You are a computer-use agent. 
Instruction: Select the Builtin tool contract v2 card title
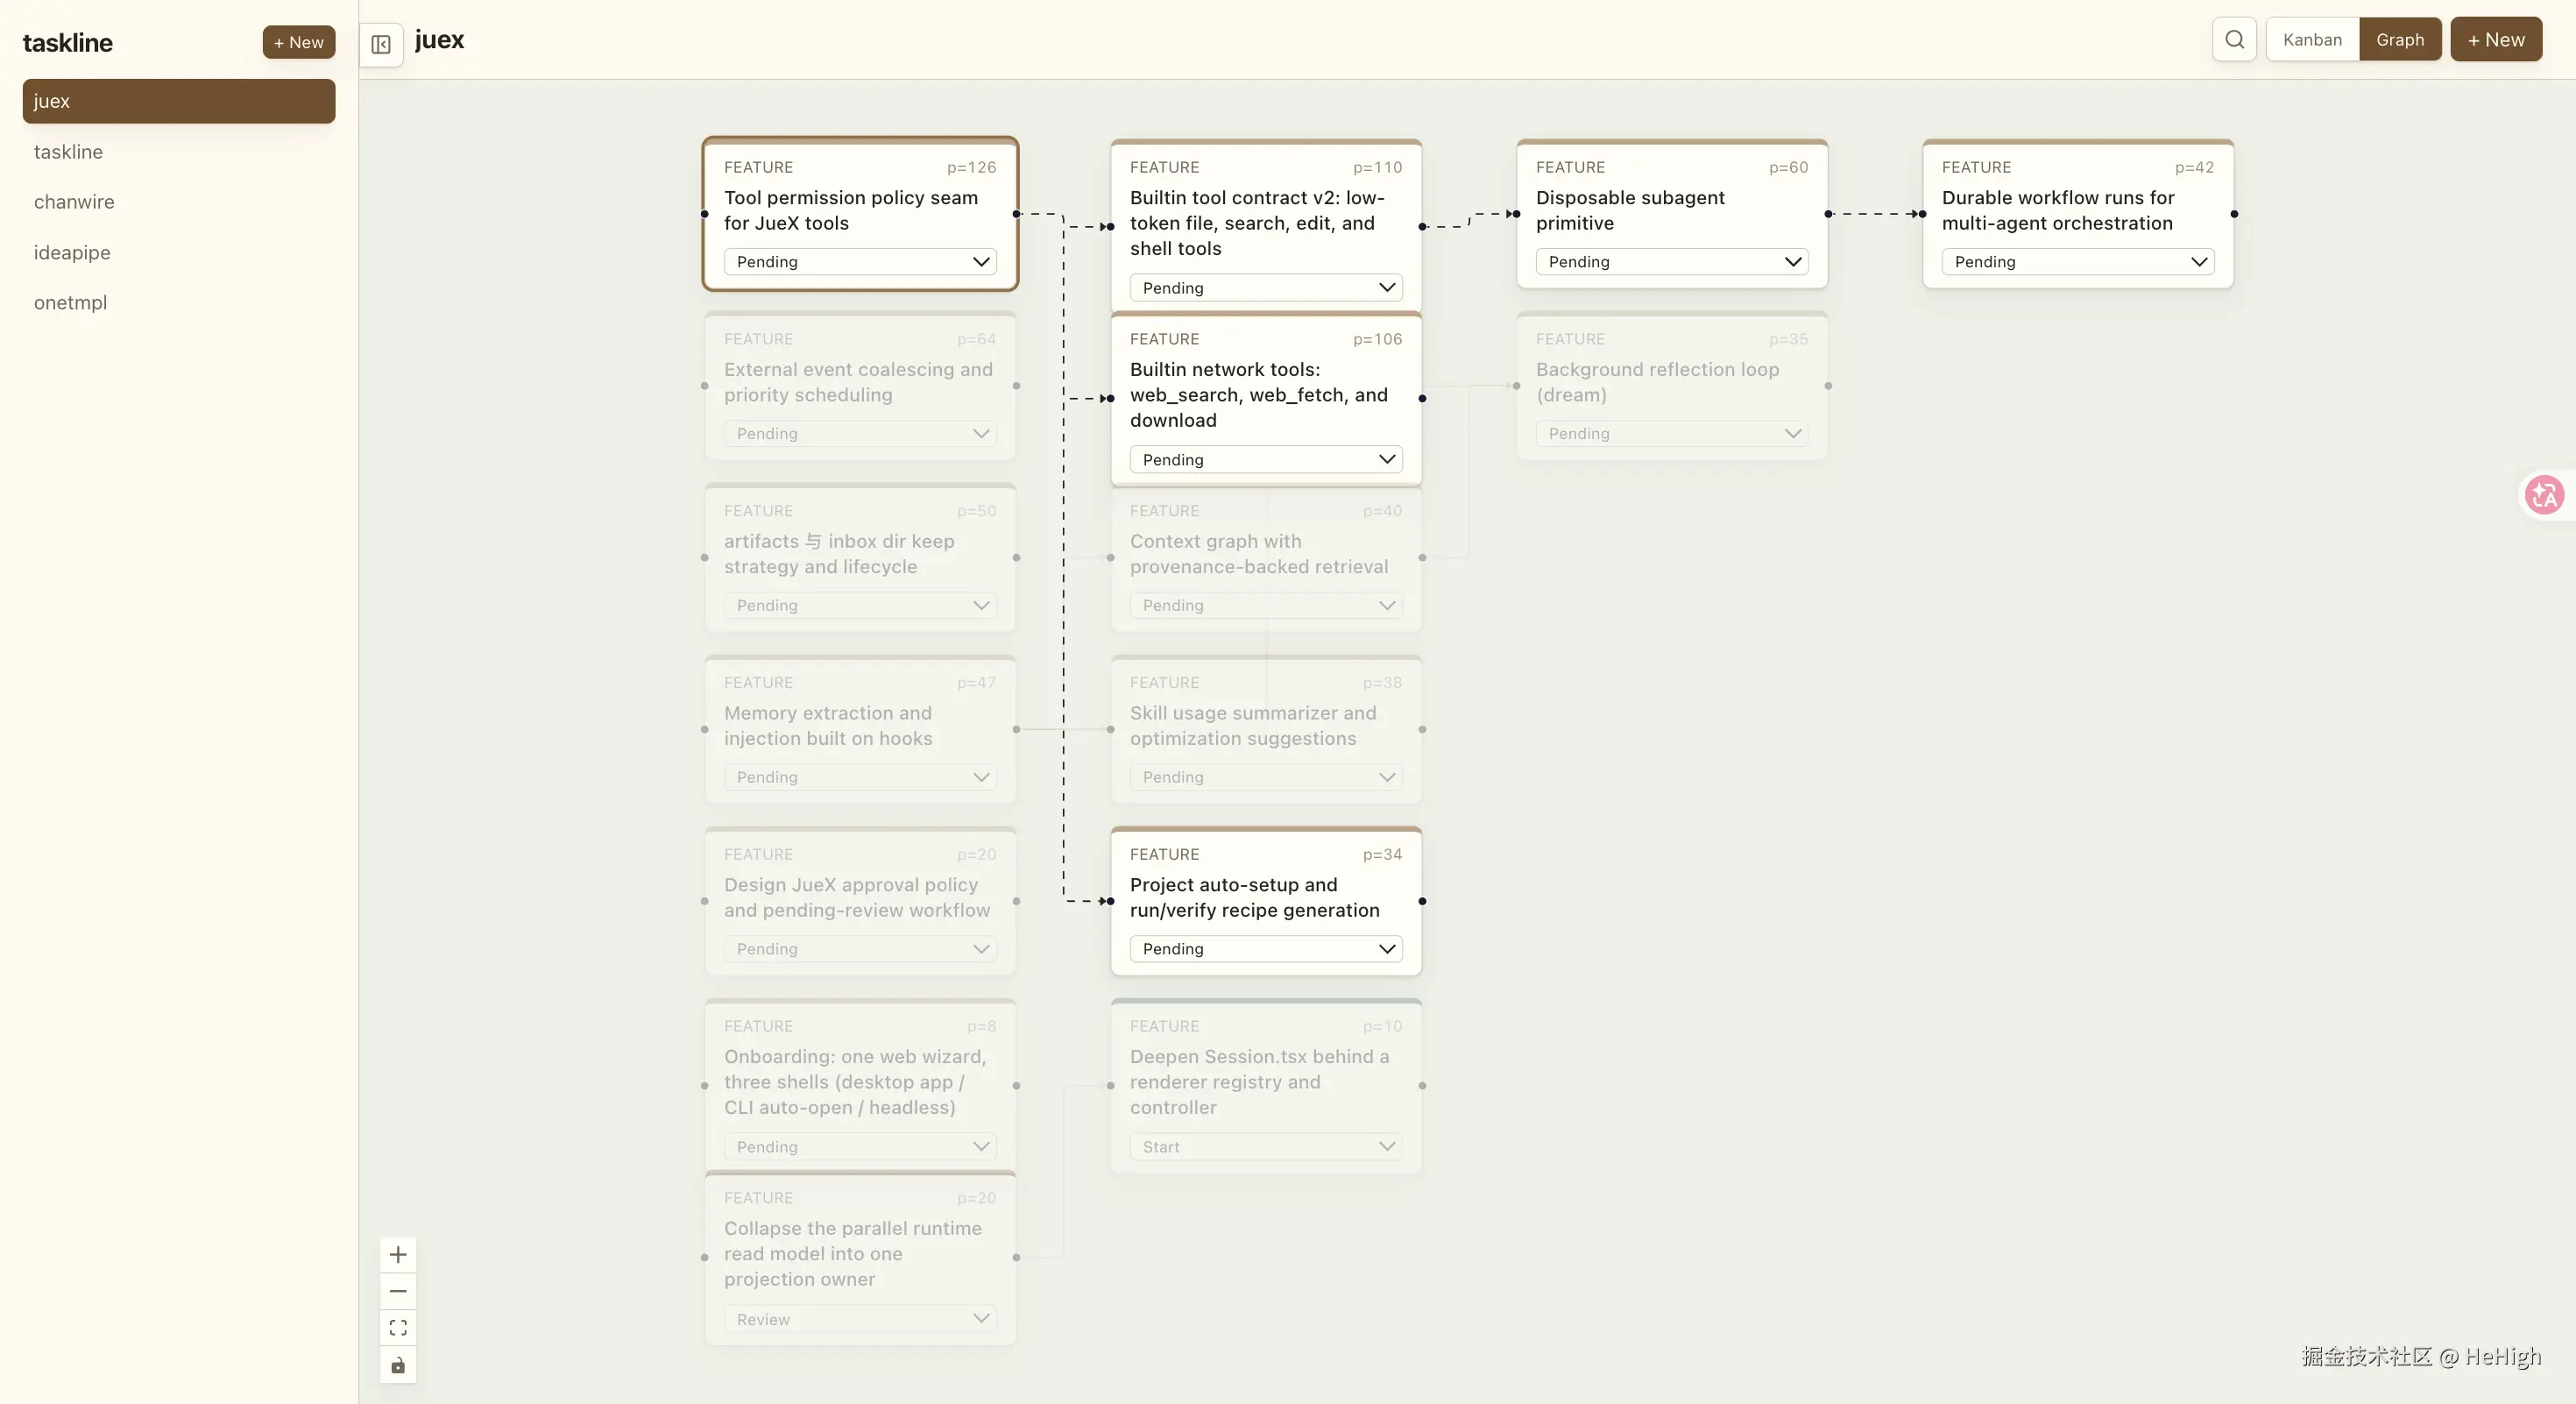point(1257,223)
